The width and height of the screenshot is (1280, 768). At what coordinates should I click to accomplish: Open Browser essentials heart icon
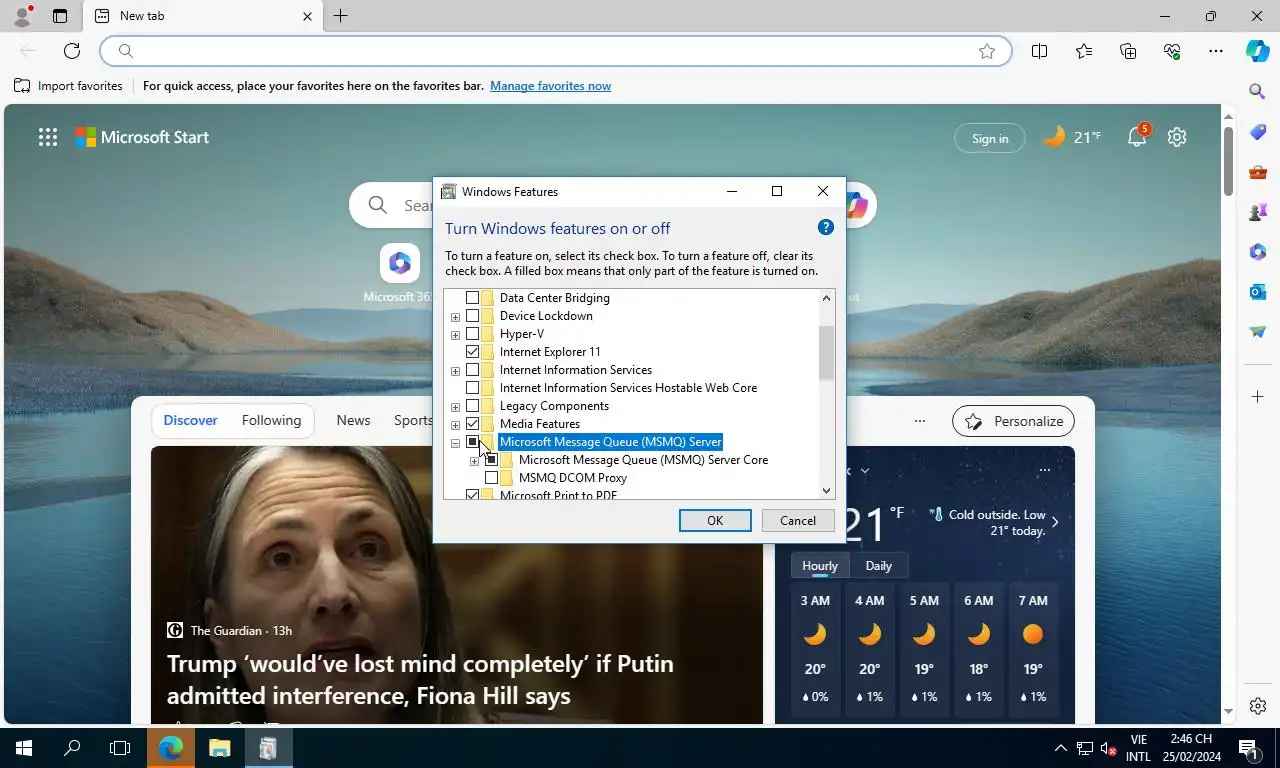point(1172,51)
